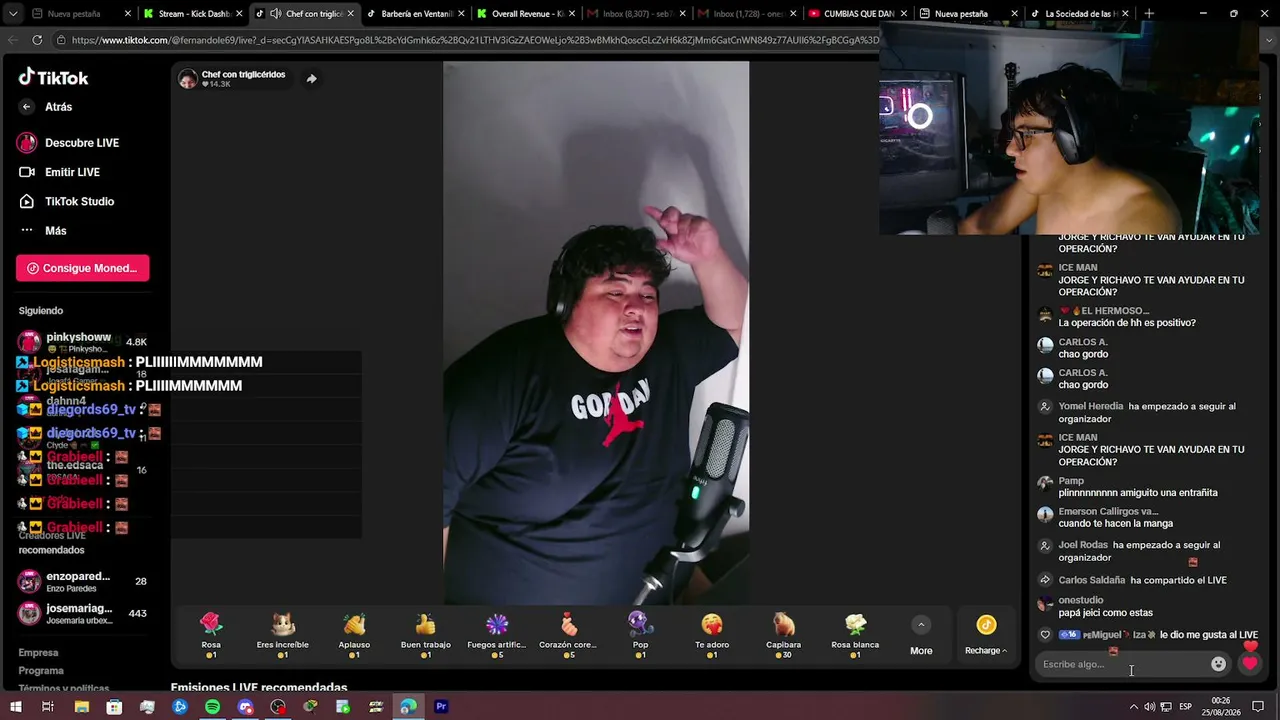
Task: Open Yomel Heredia profile in chat
Action: pyautogui.click(x=1091, y=407)
